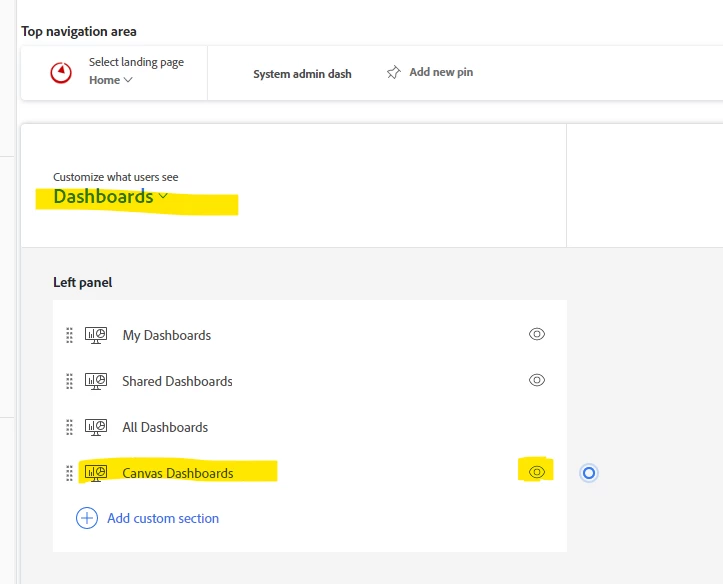This screenshot has width=723, height=584.
Task: Select the Canvas Dashboards row label
Action: point(178,473)
